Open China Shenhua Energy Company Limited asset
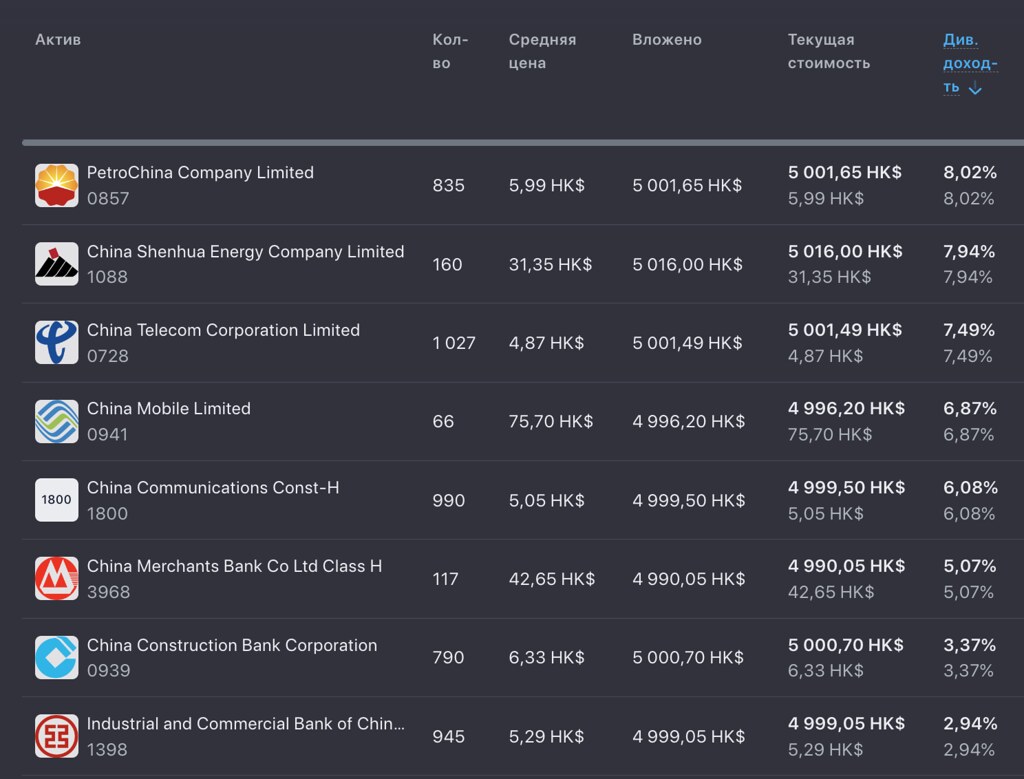Screen dimensions: 1024x779 [x=246, y=251]
